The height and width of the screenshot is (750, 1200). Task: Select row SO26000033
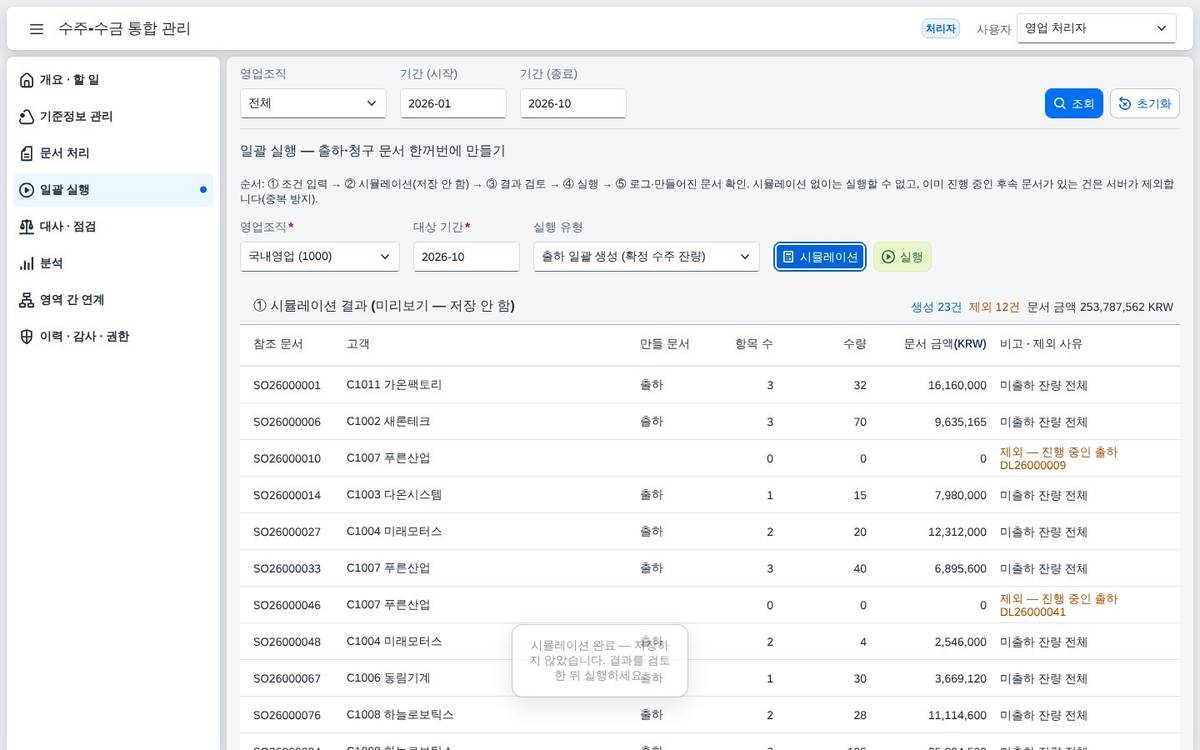pos(710,568)
